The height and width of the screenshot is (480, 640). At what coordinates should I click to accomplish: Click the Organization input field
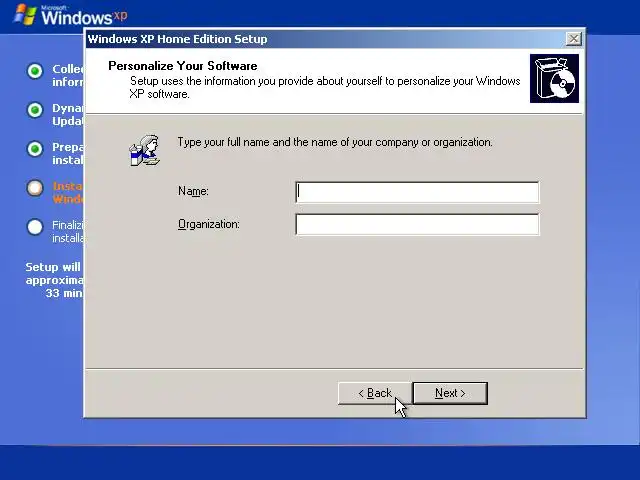417,224
